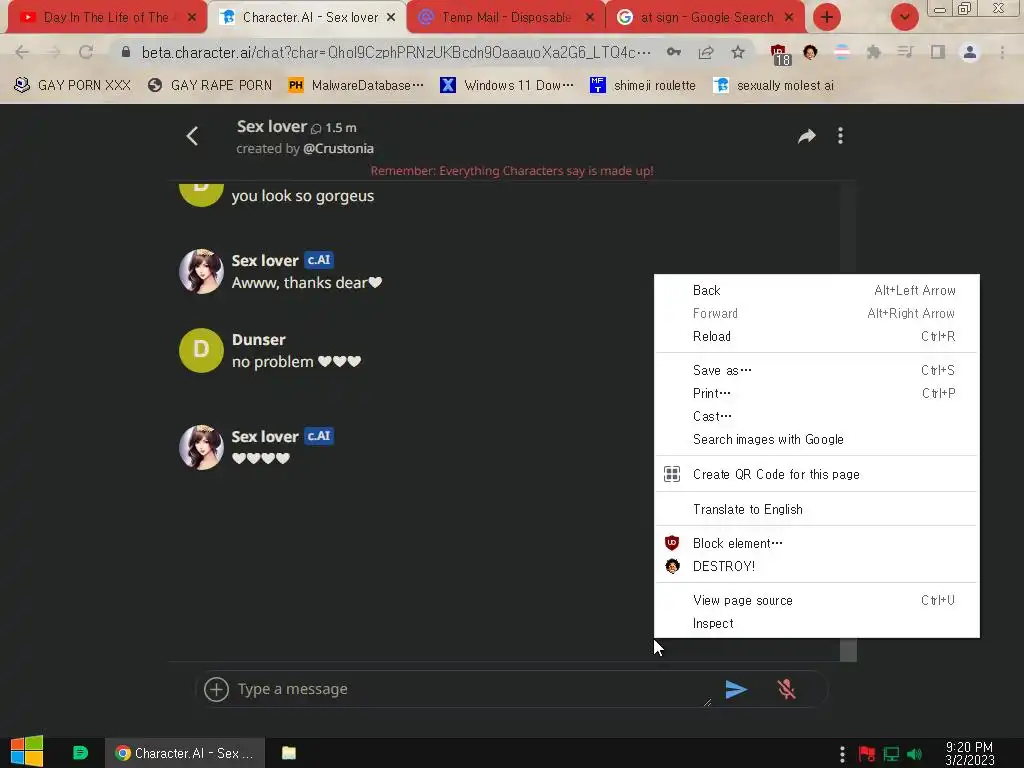This screenshot has height=768, width=1024.
Task: Click the address bar URL field
Action: click(396, 52)
